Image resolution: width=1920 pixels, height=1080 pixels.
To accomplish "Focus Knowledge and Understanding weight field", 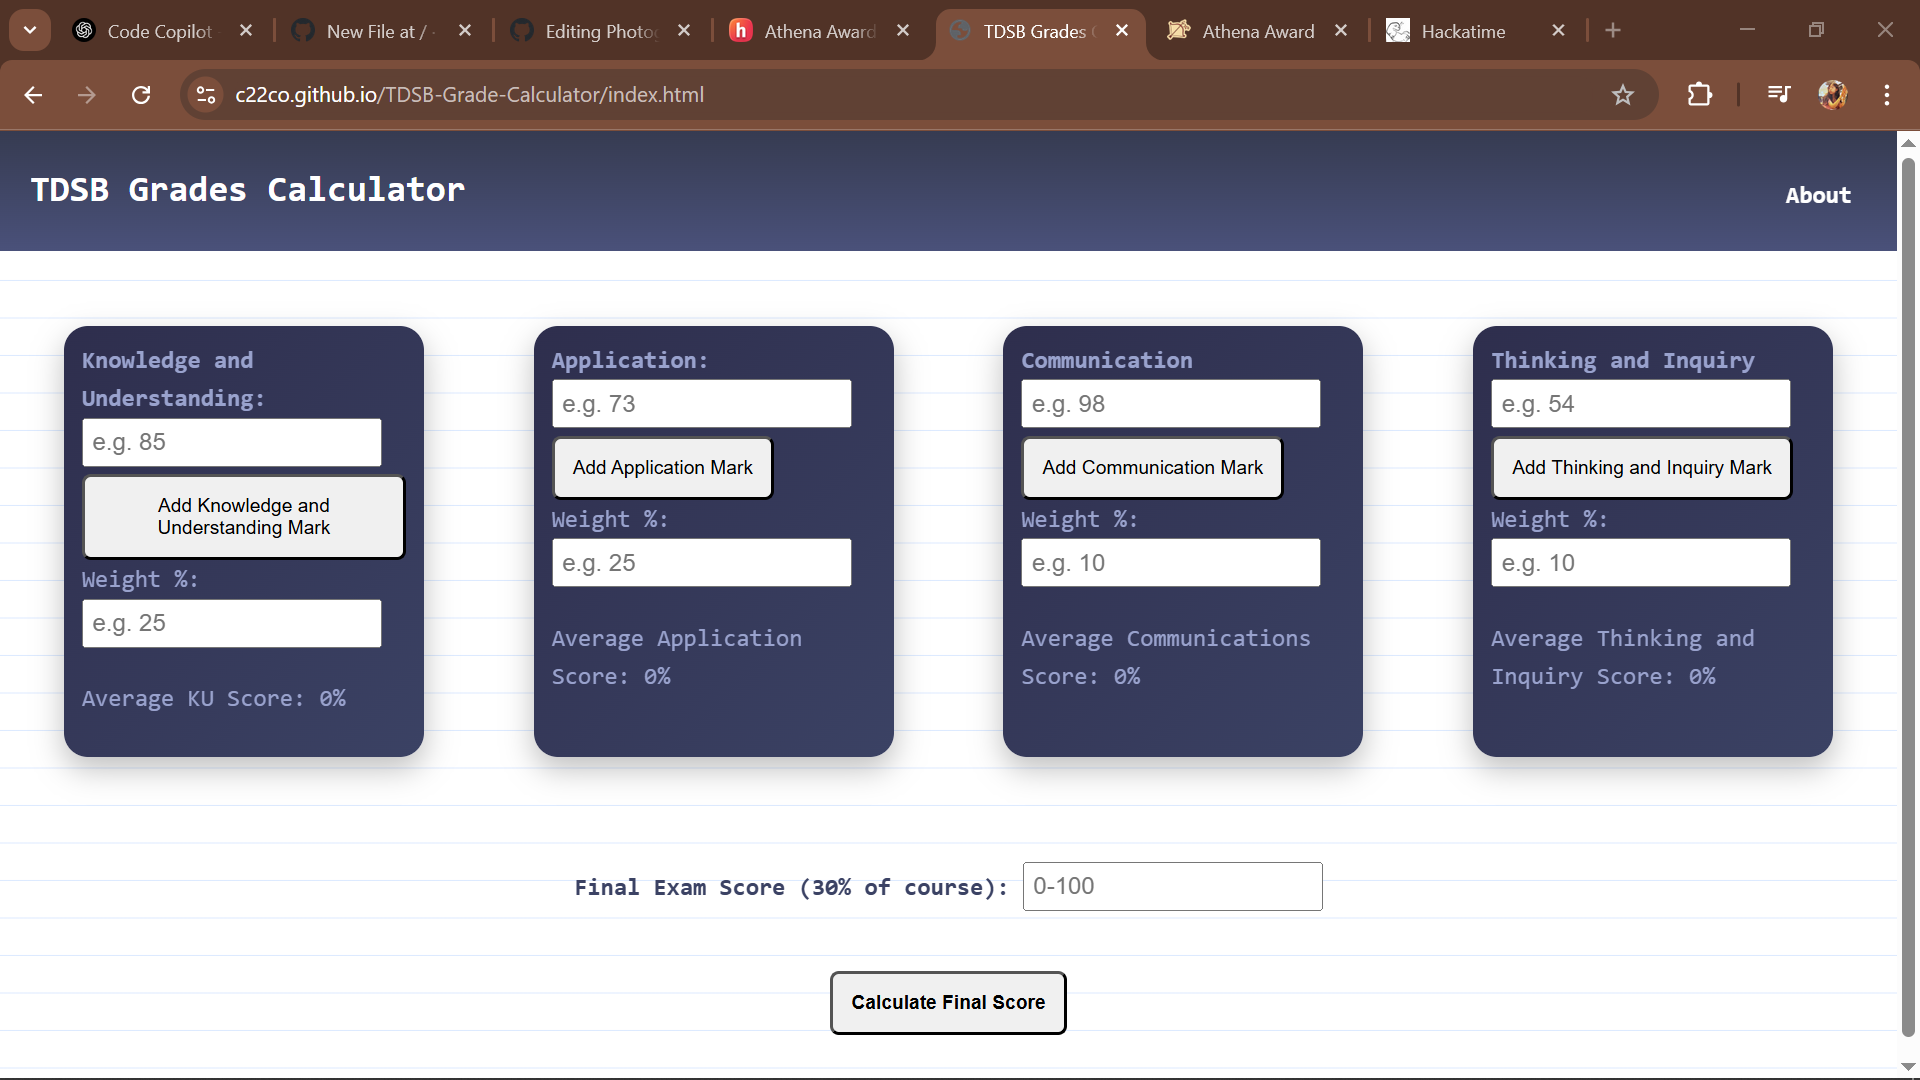I will pyautogui.click(x=231, y=624).
